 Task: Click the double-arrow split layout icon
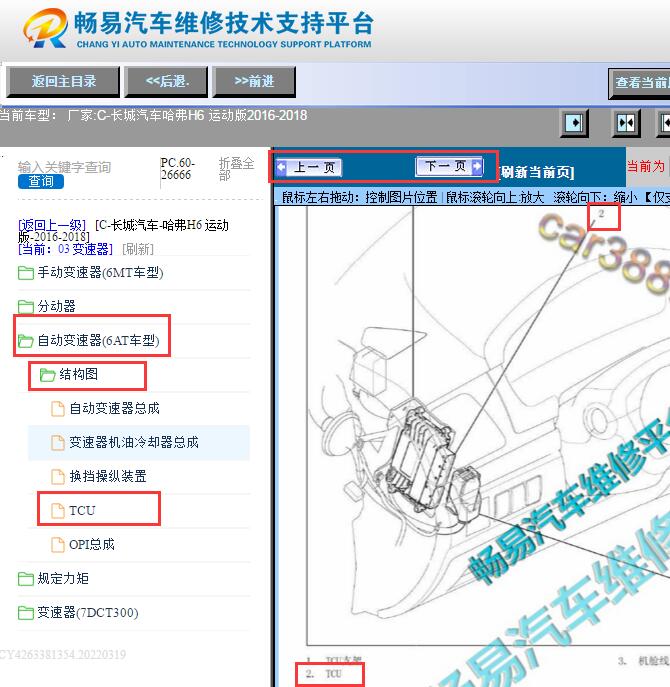(625, 123)
